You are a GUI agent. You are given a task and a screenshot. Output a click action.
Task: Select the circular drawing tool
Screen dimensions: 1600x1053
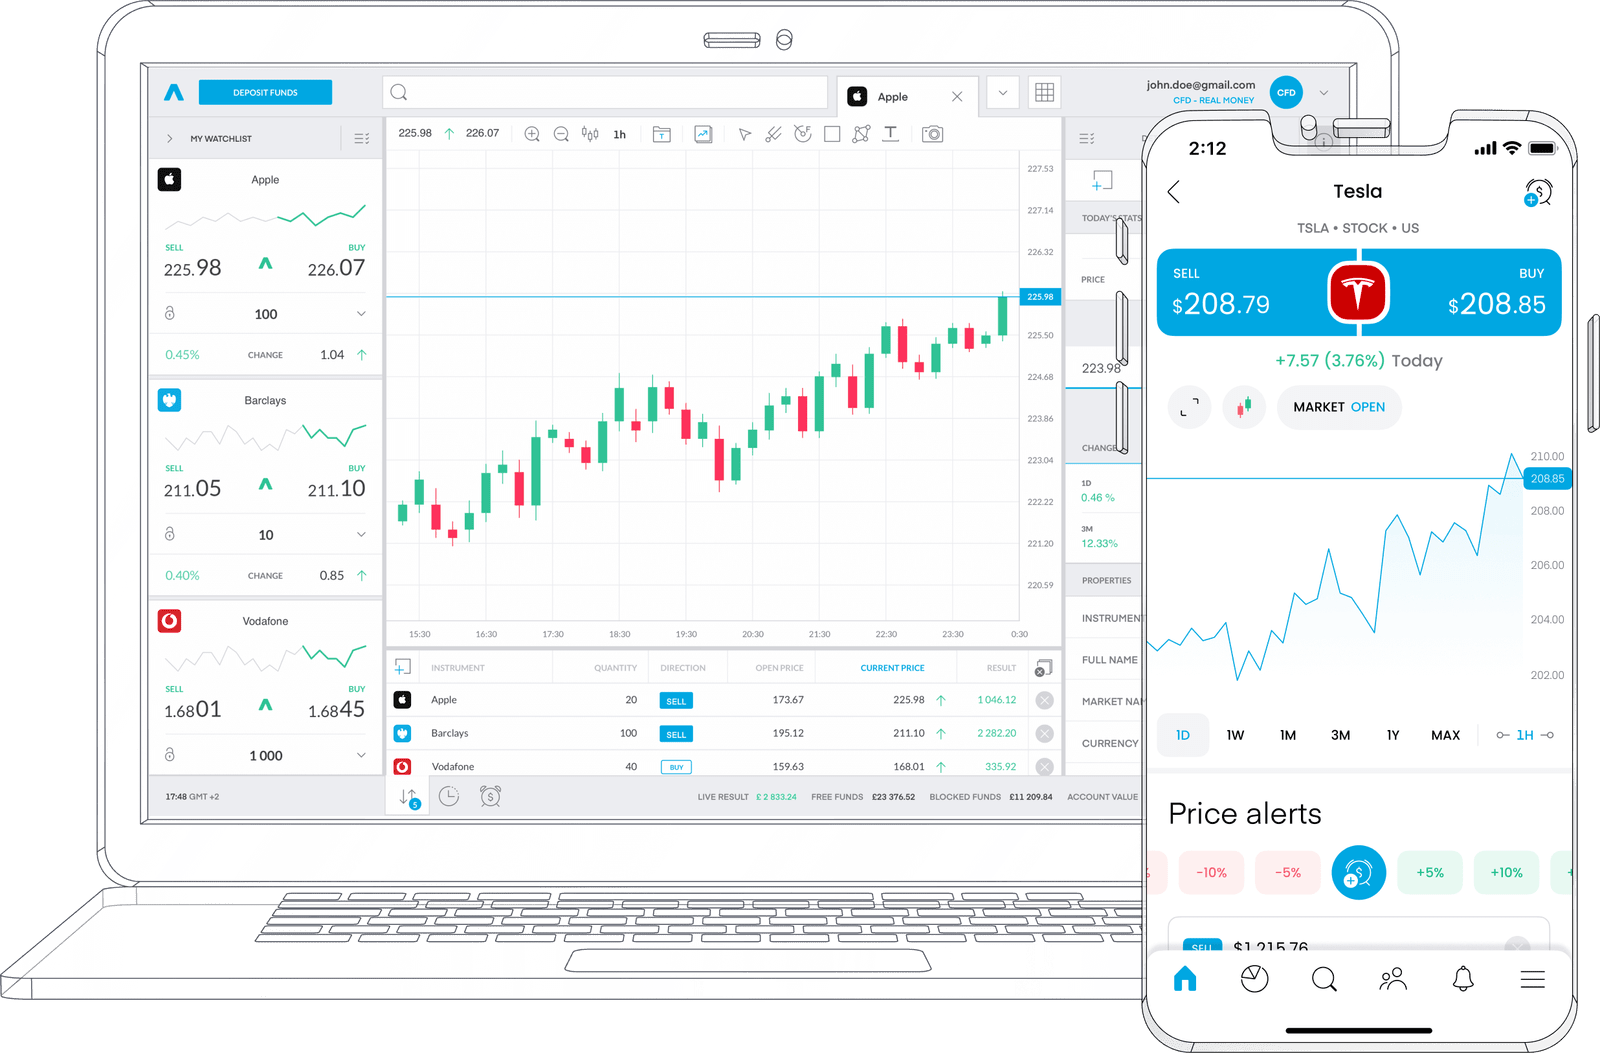(x=802, y=134)
